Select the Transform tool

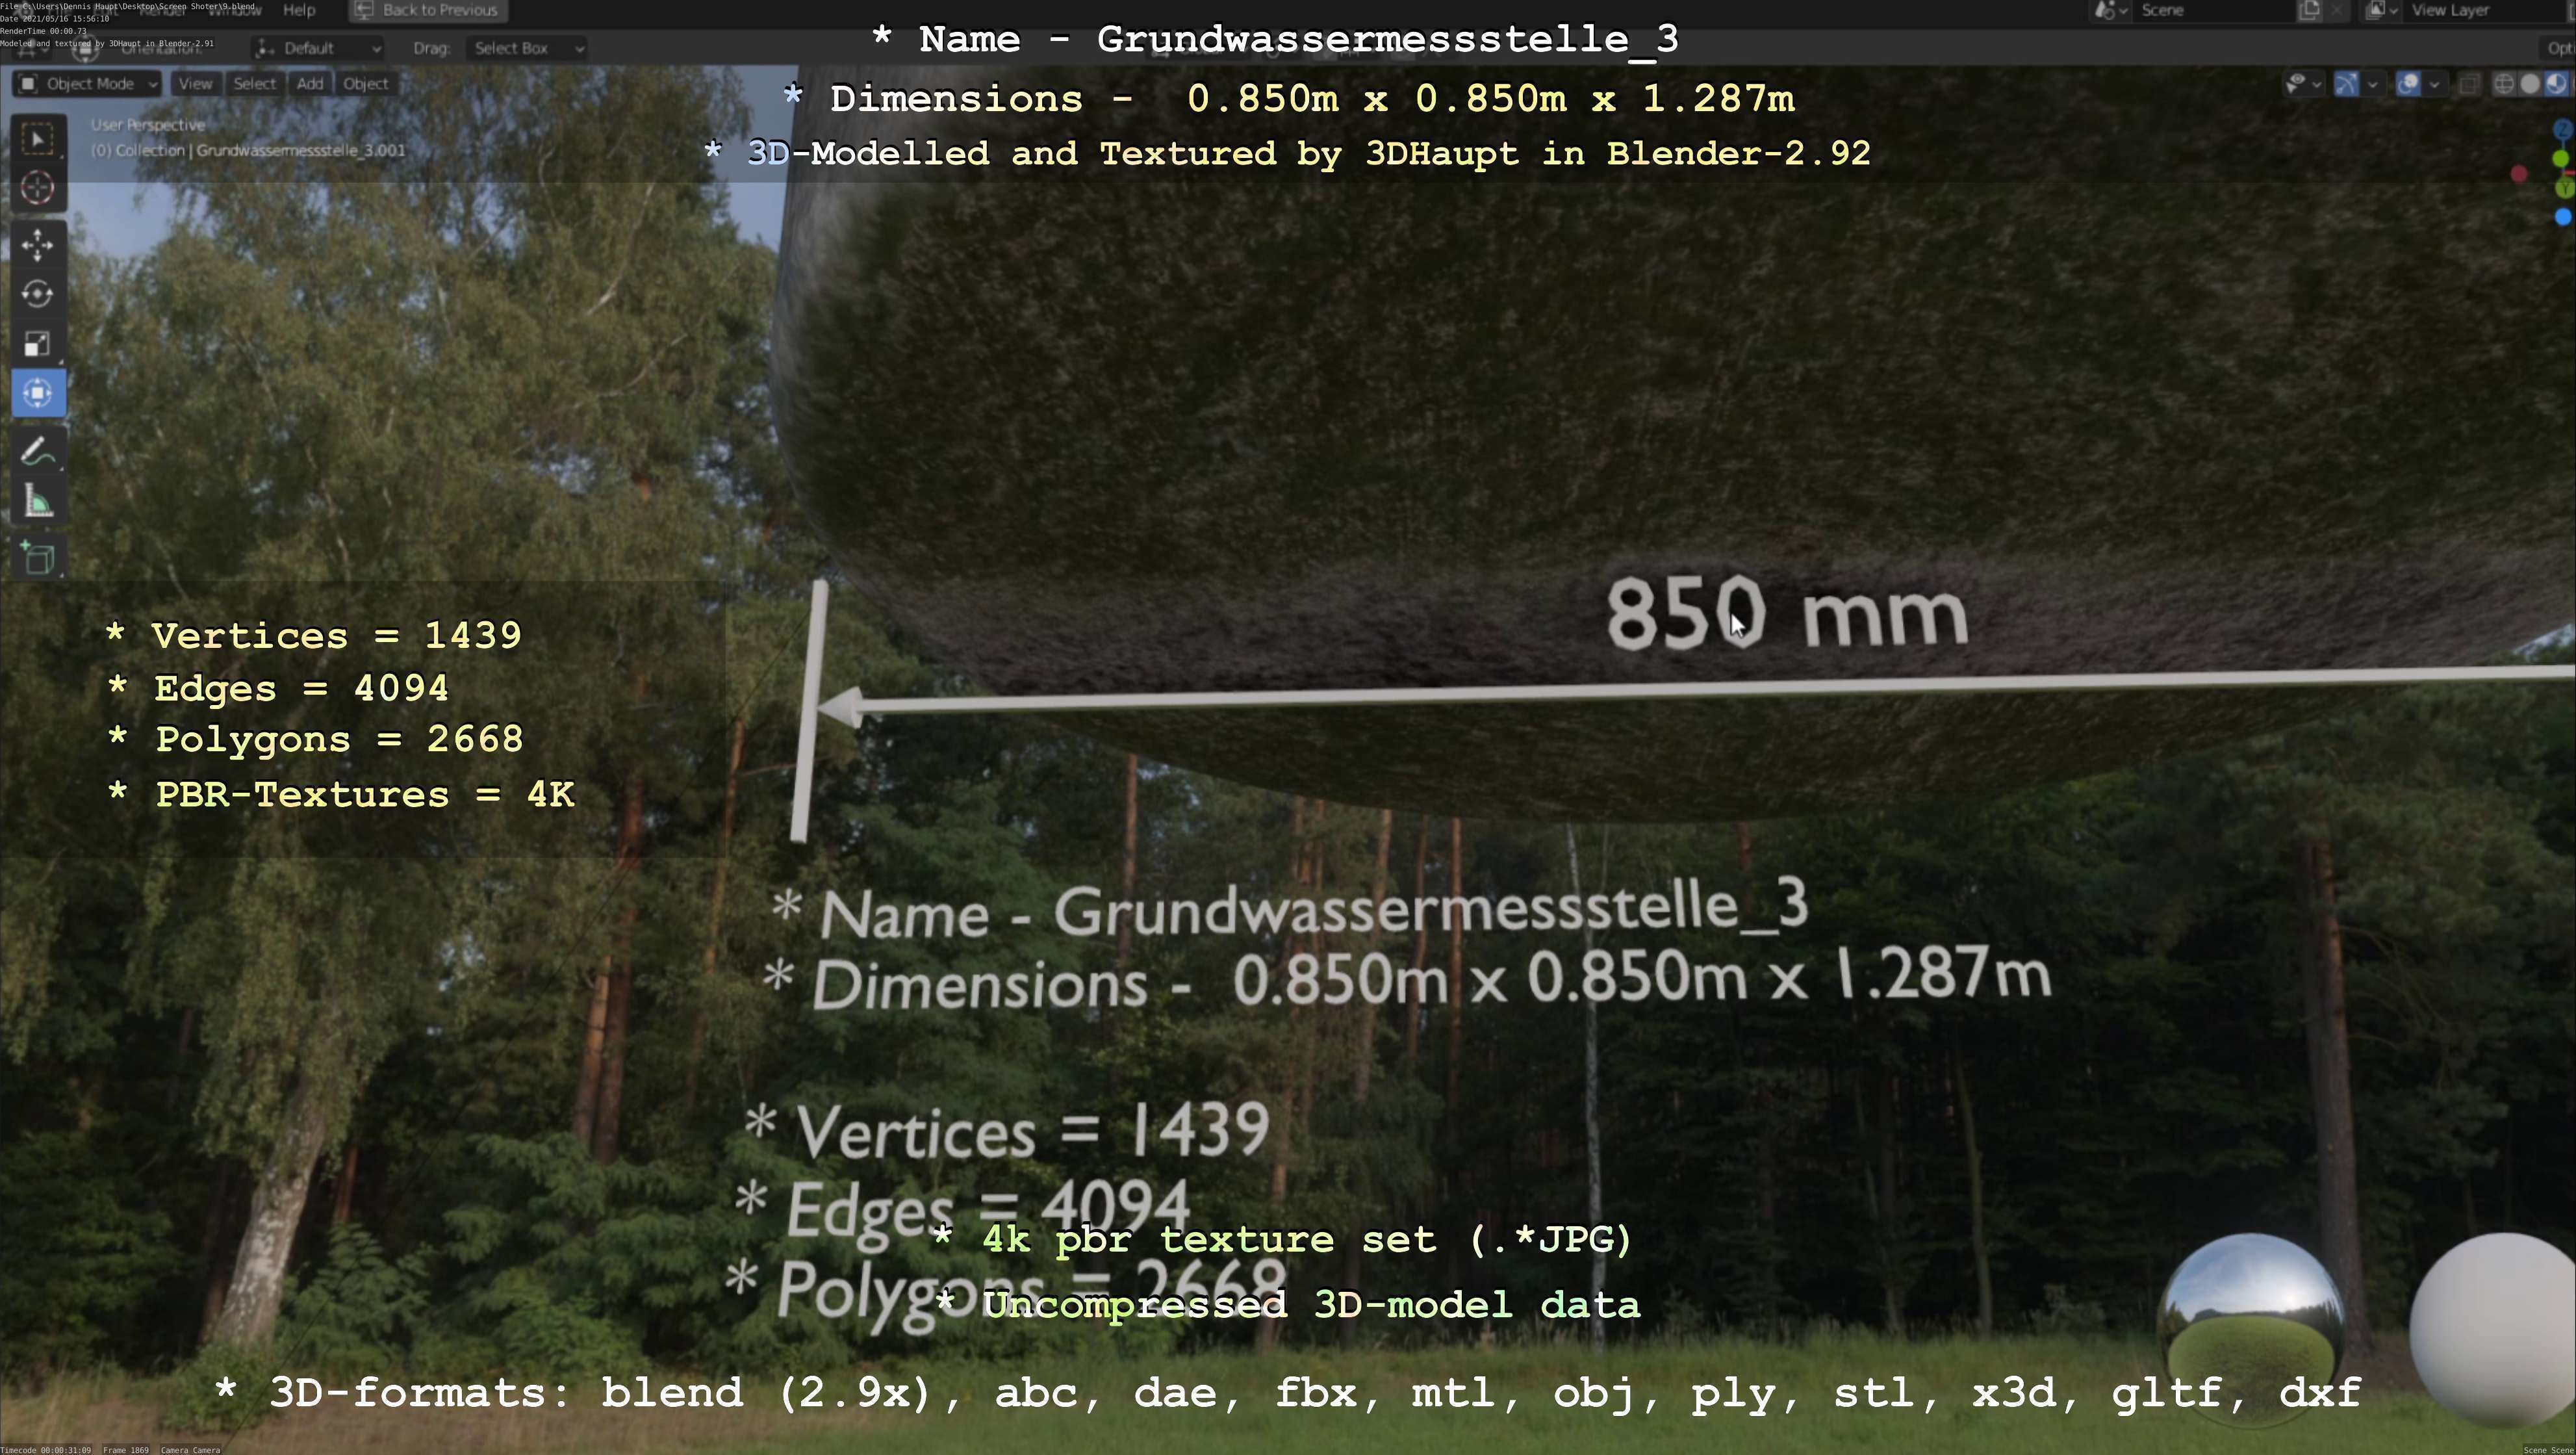click(x=38, y=393)
